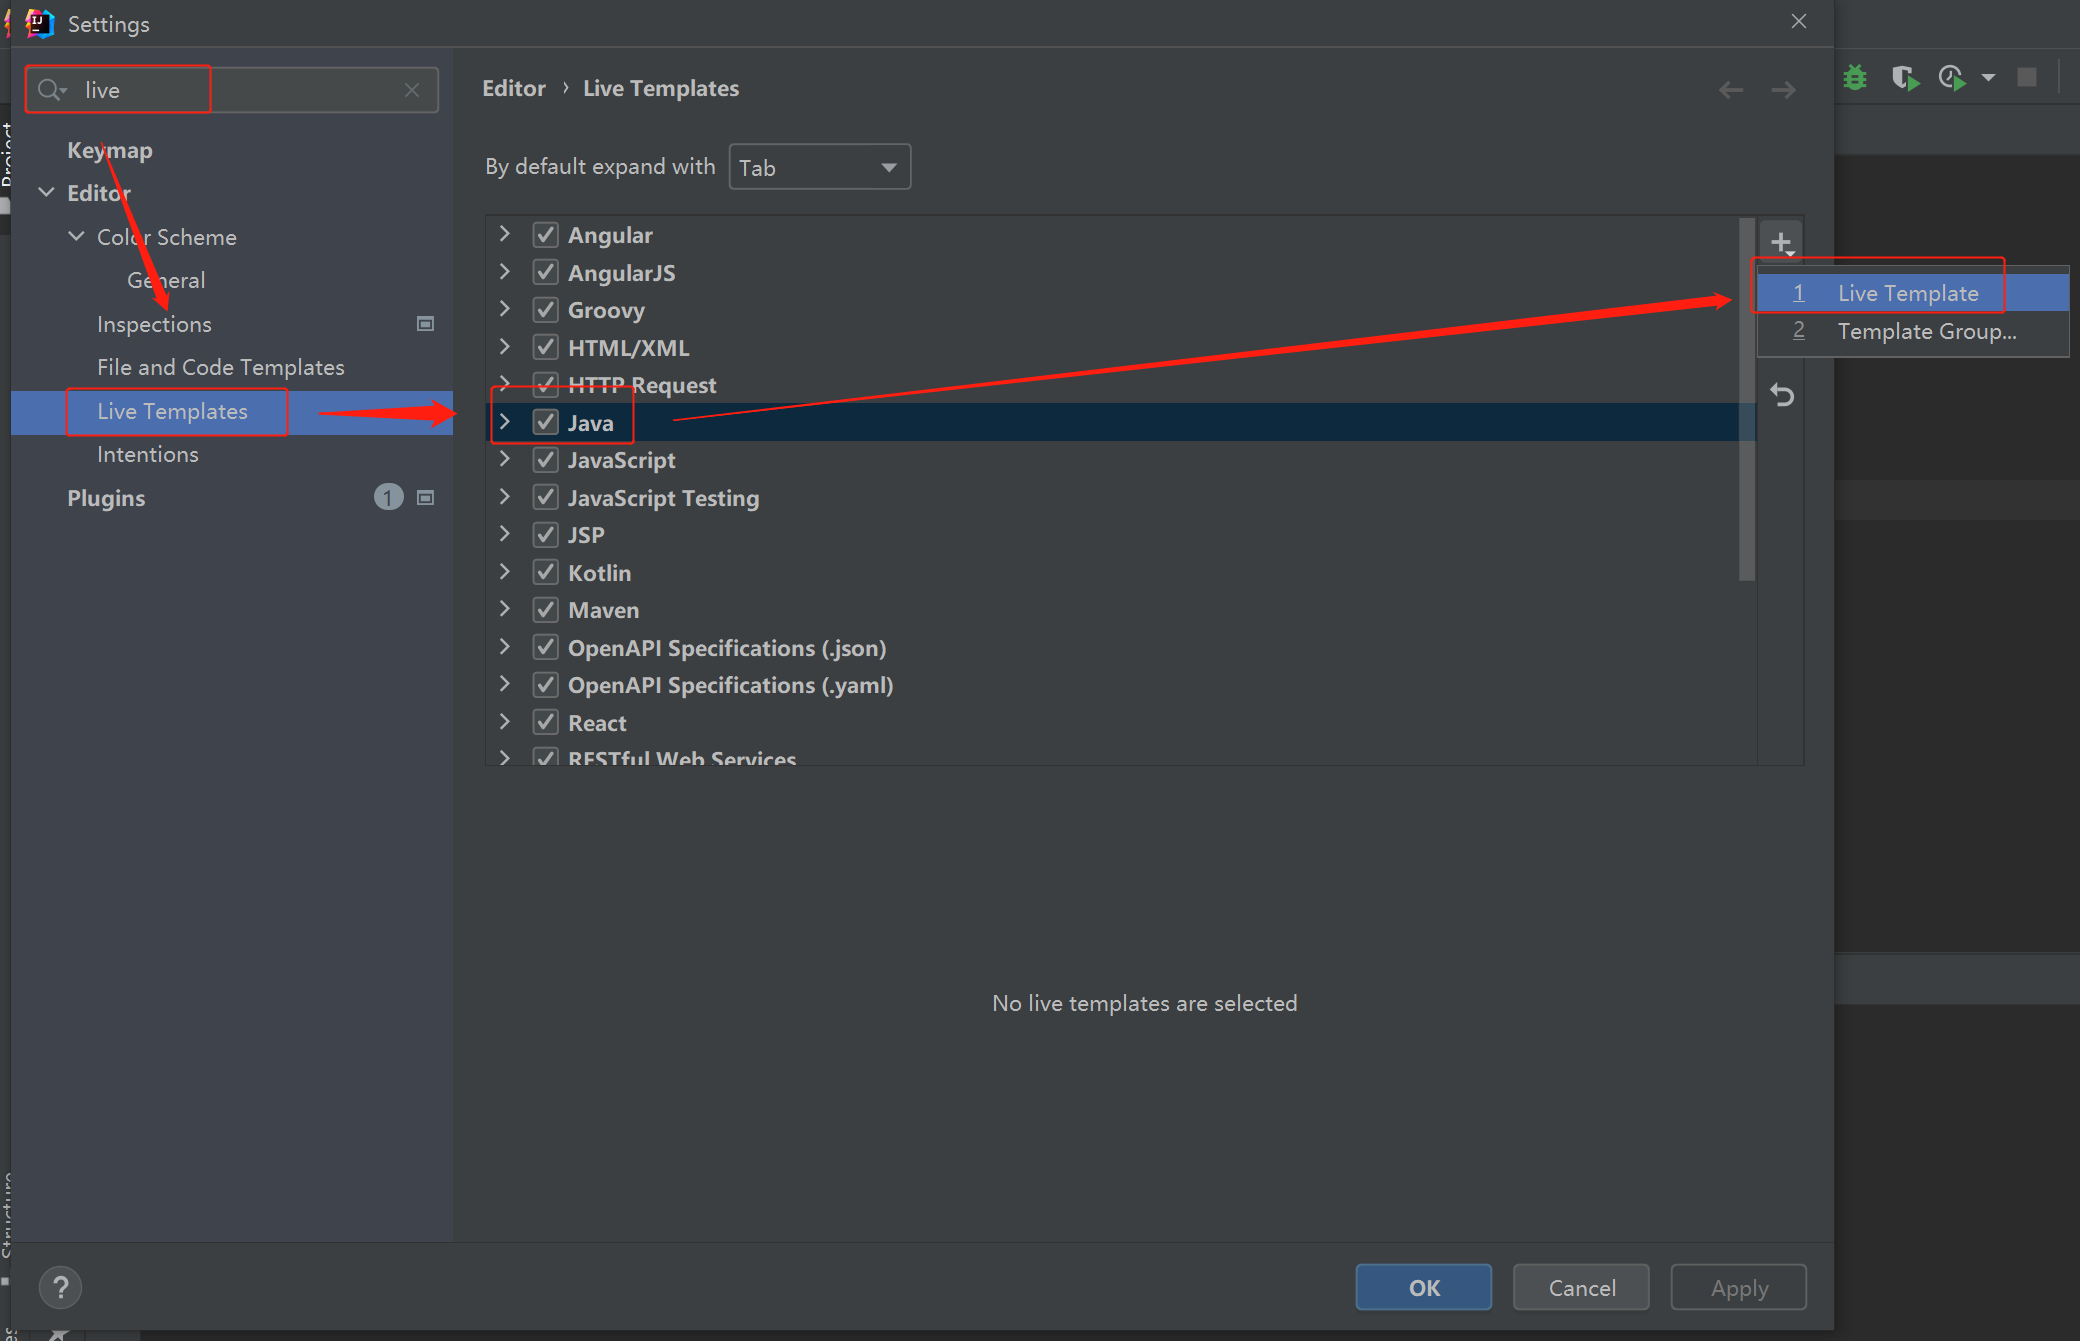Viewport: 2080px width, 1341px height.
Task: Expand the Java template group
Action: (505, 422)
